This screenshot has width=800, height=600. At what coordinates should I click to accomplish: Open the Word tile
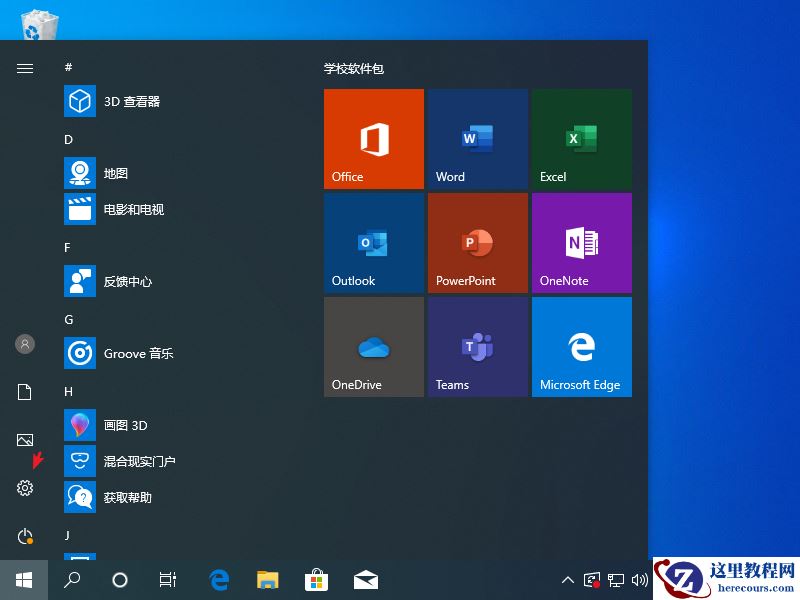point(477,138)
